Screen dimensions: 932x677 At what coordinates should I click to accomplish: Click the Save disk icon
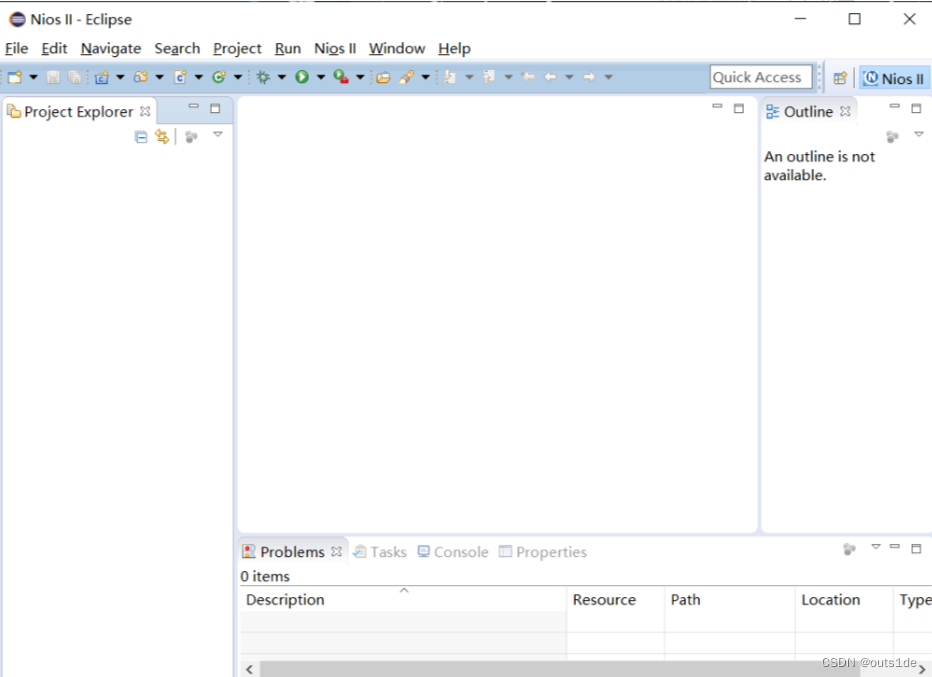(x=53, y=77)
